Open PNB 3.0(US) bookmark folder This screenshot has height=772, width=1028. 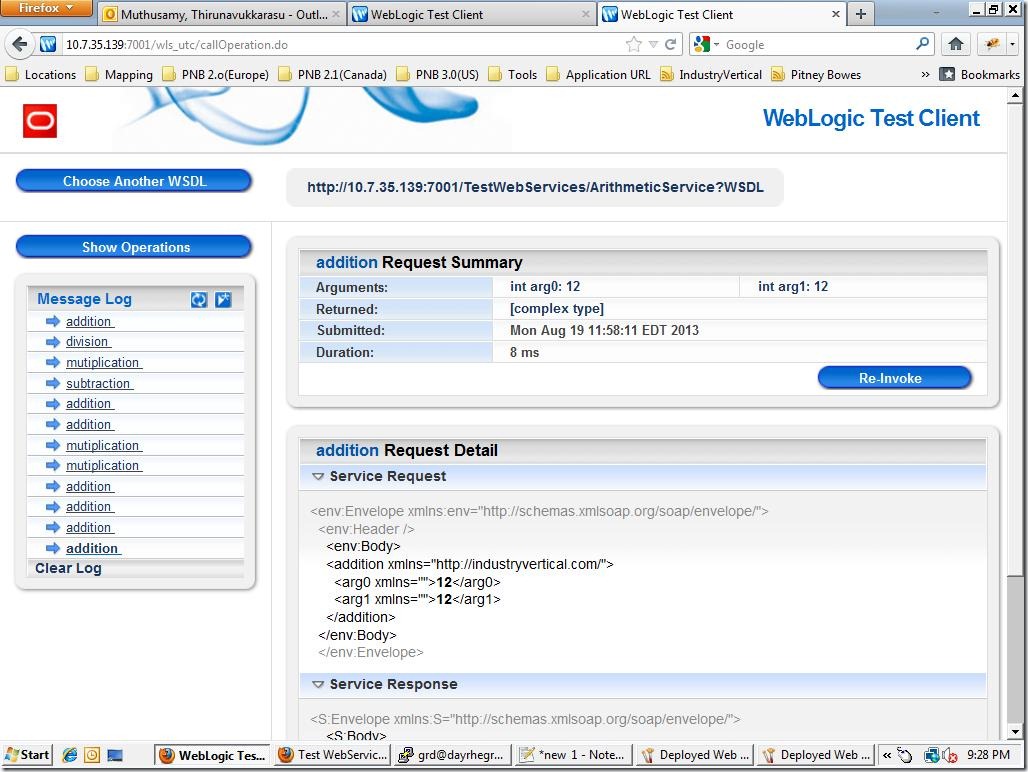pos(438,75)
